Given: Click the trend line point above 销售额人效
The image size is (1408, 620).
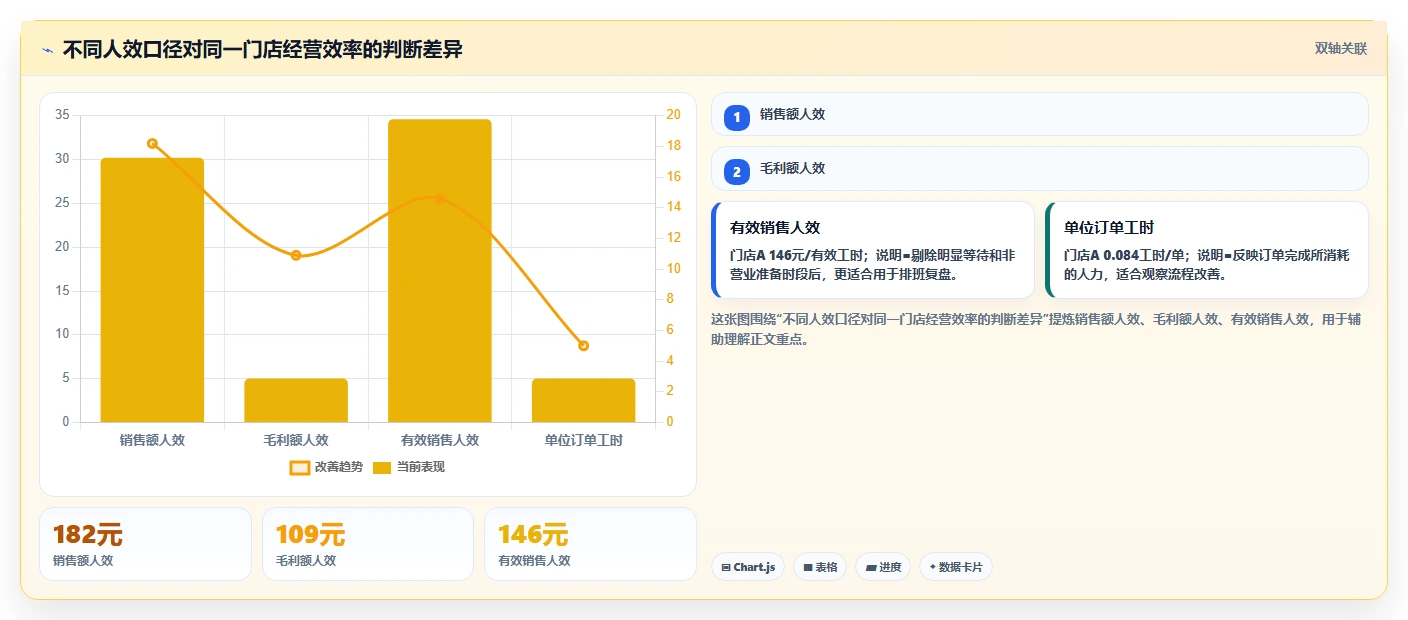Looking at the screenshot, I should tap(152, 144).
